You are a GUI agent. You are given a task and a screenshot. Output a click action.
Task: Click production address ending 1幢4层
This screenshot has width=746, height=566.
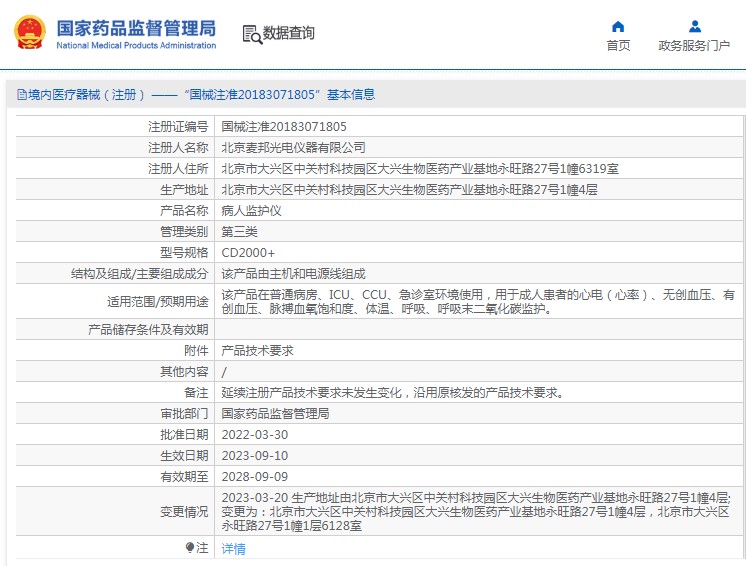[x=410, y=190]
